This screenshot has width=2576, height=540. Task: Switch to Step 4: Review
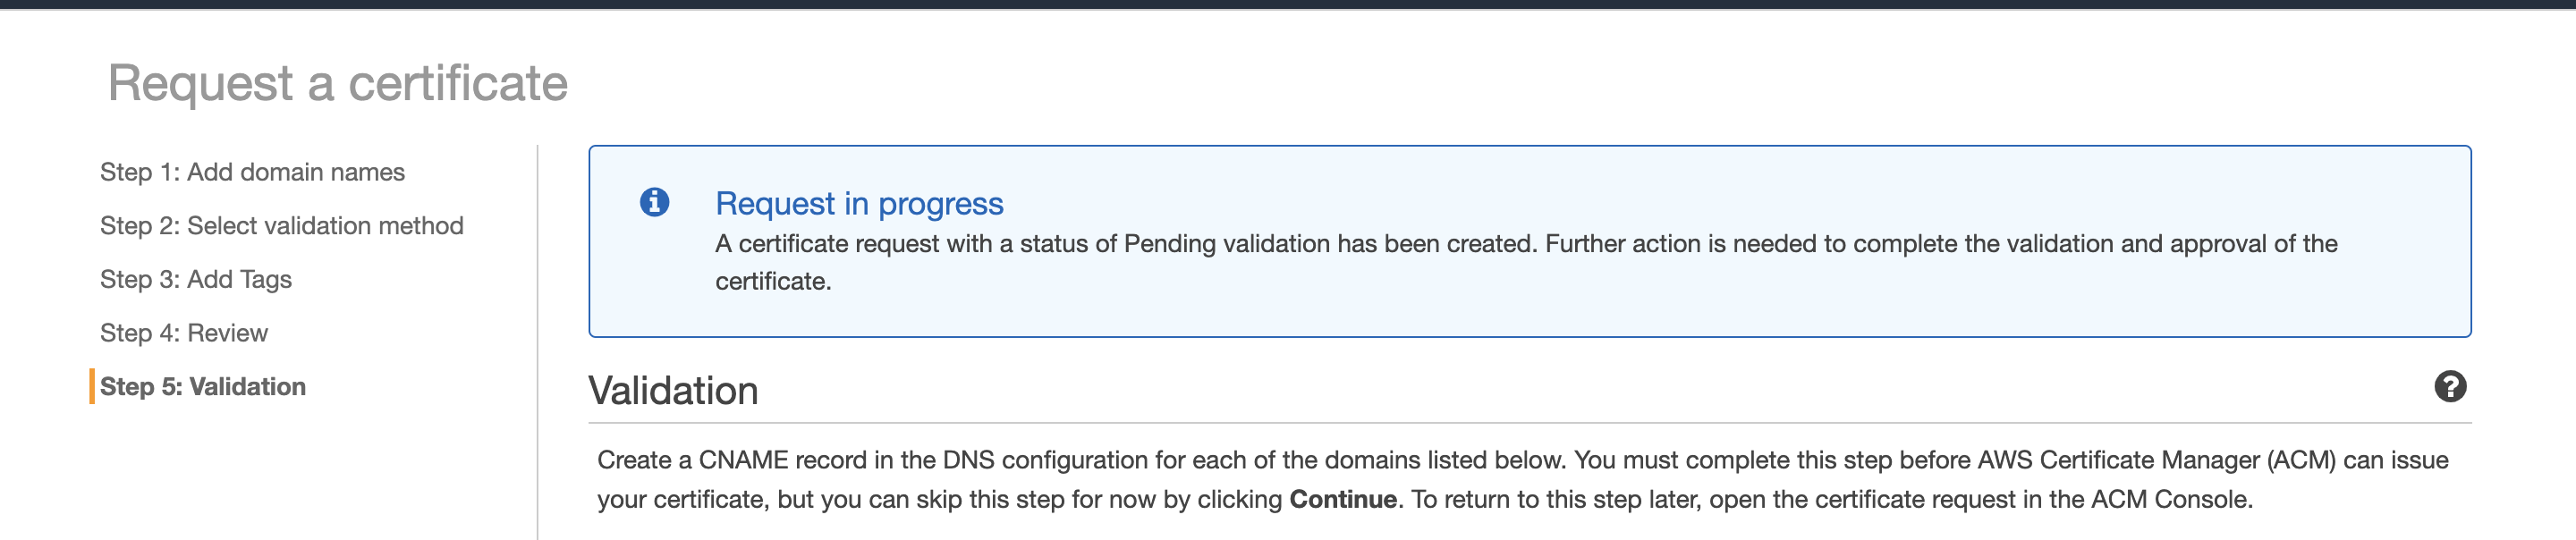pyautogui.click(x=184, y=333)
